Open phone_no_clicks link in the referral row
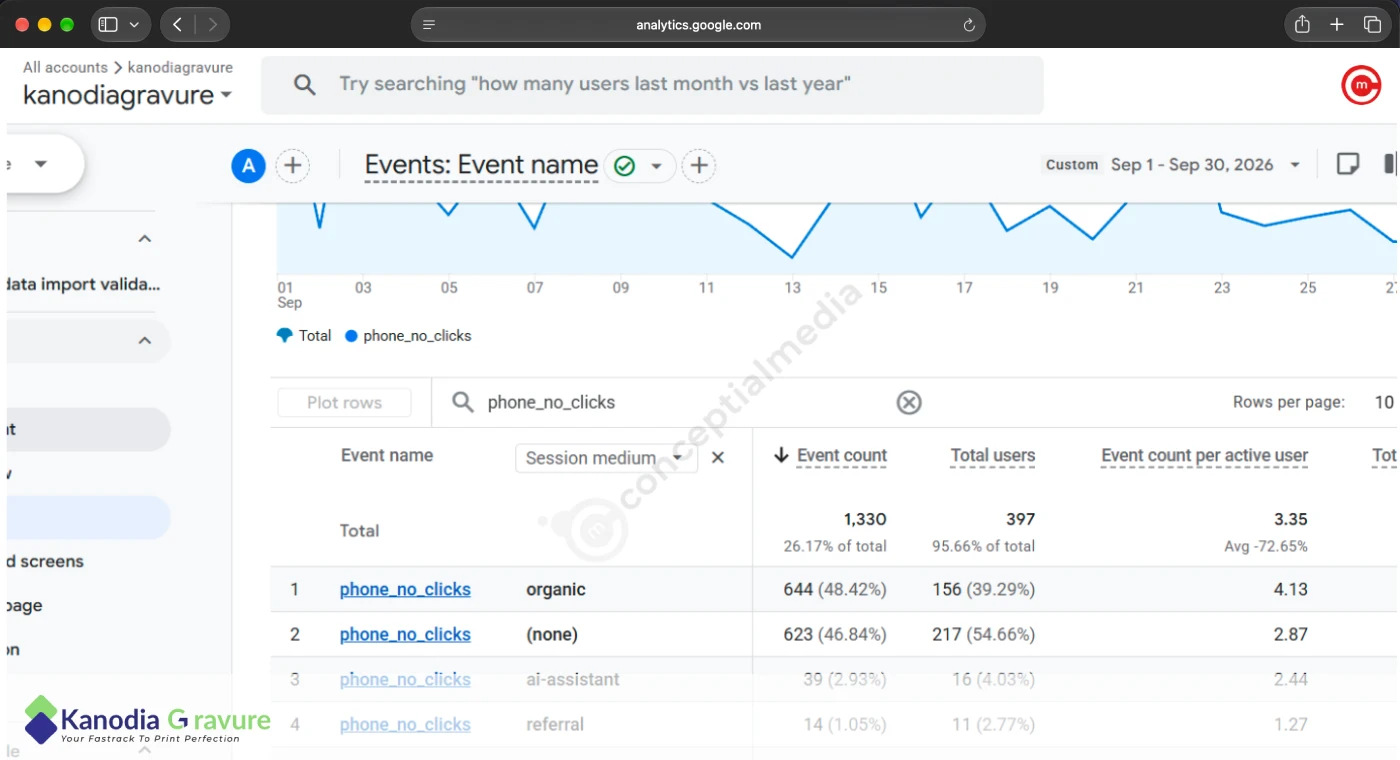The height and width of the screenshot is (760, 1400). point(405,724)
